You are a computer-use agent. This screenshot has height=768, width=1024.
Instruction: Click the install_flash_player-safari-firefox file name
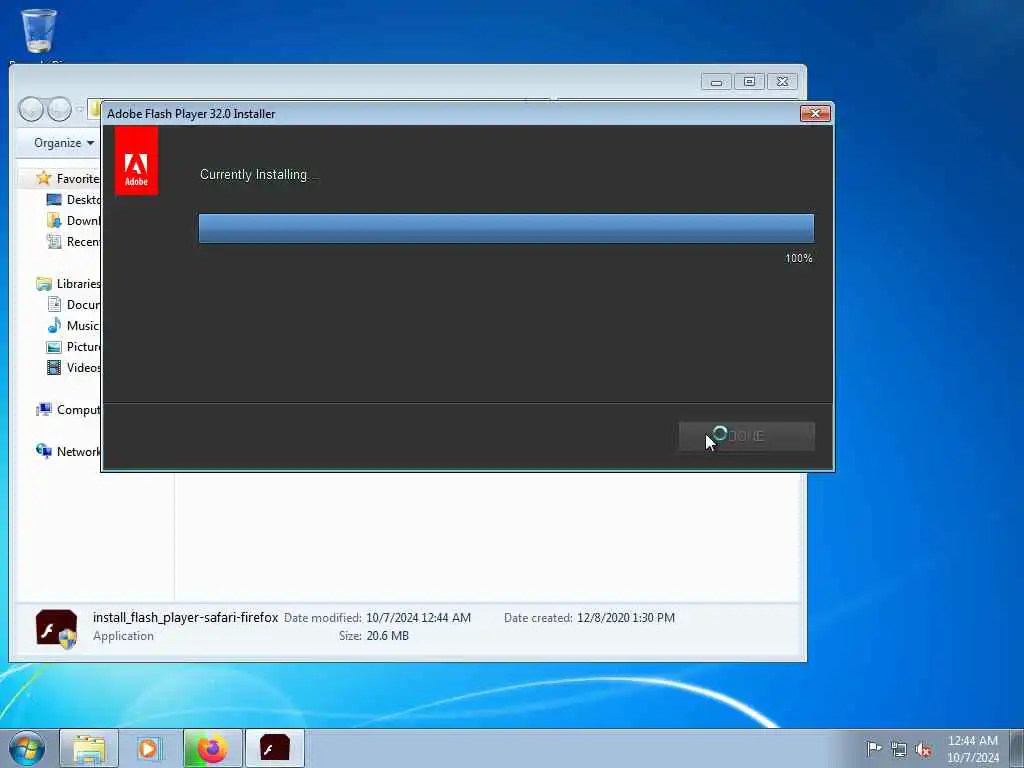click(185, 617)
